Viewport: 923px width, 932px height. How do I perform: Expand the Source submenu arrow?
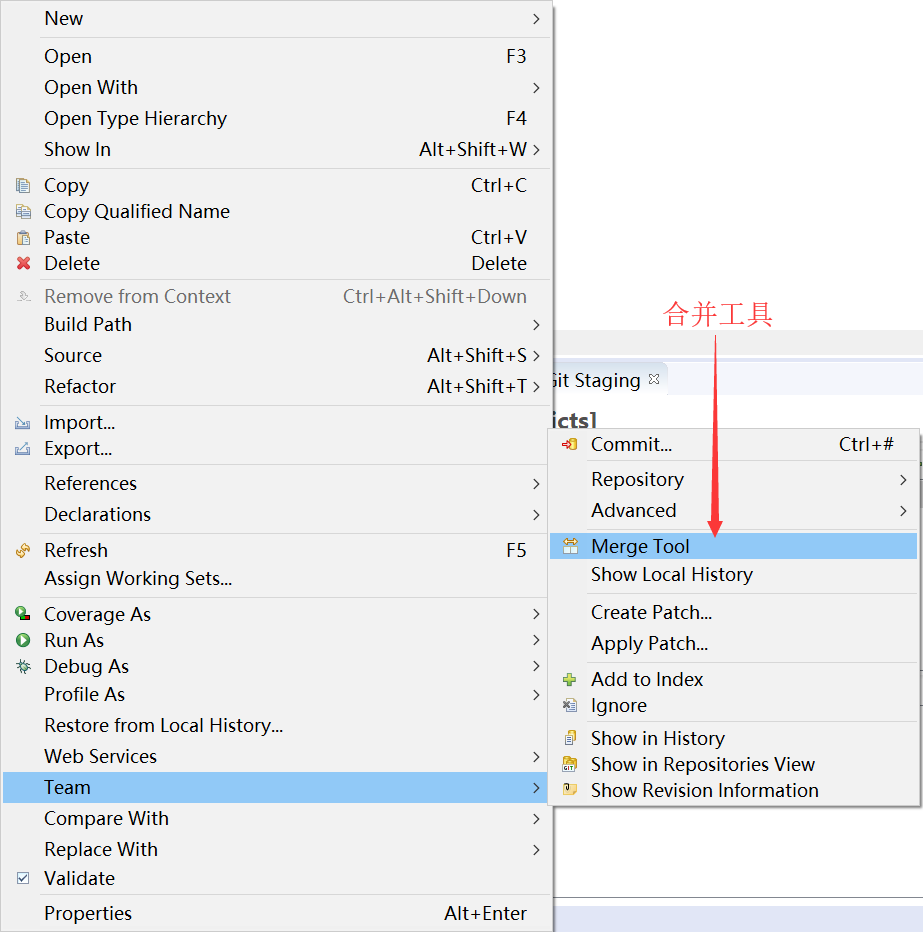tap(536, 356)
